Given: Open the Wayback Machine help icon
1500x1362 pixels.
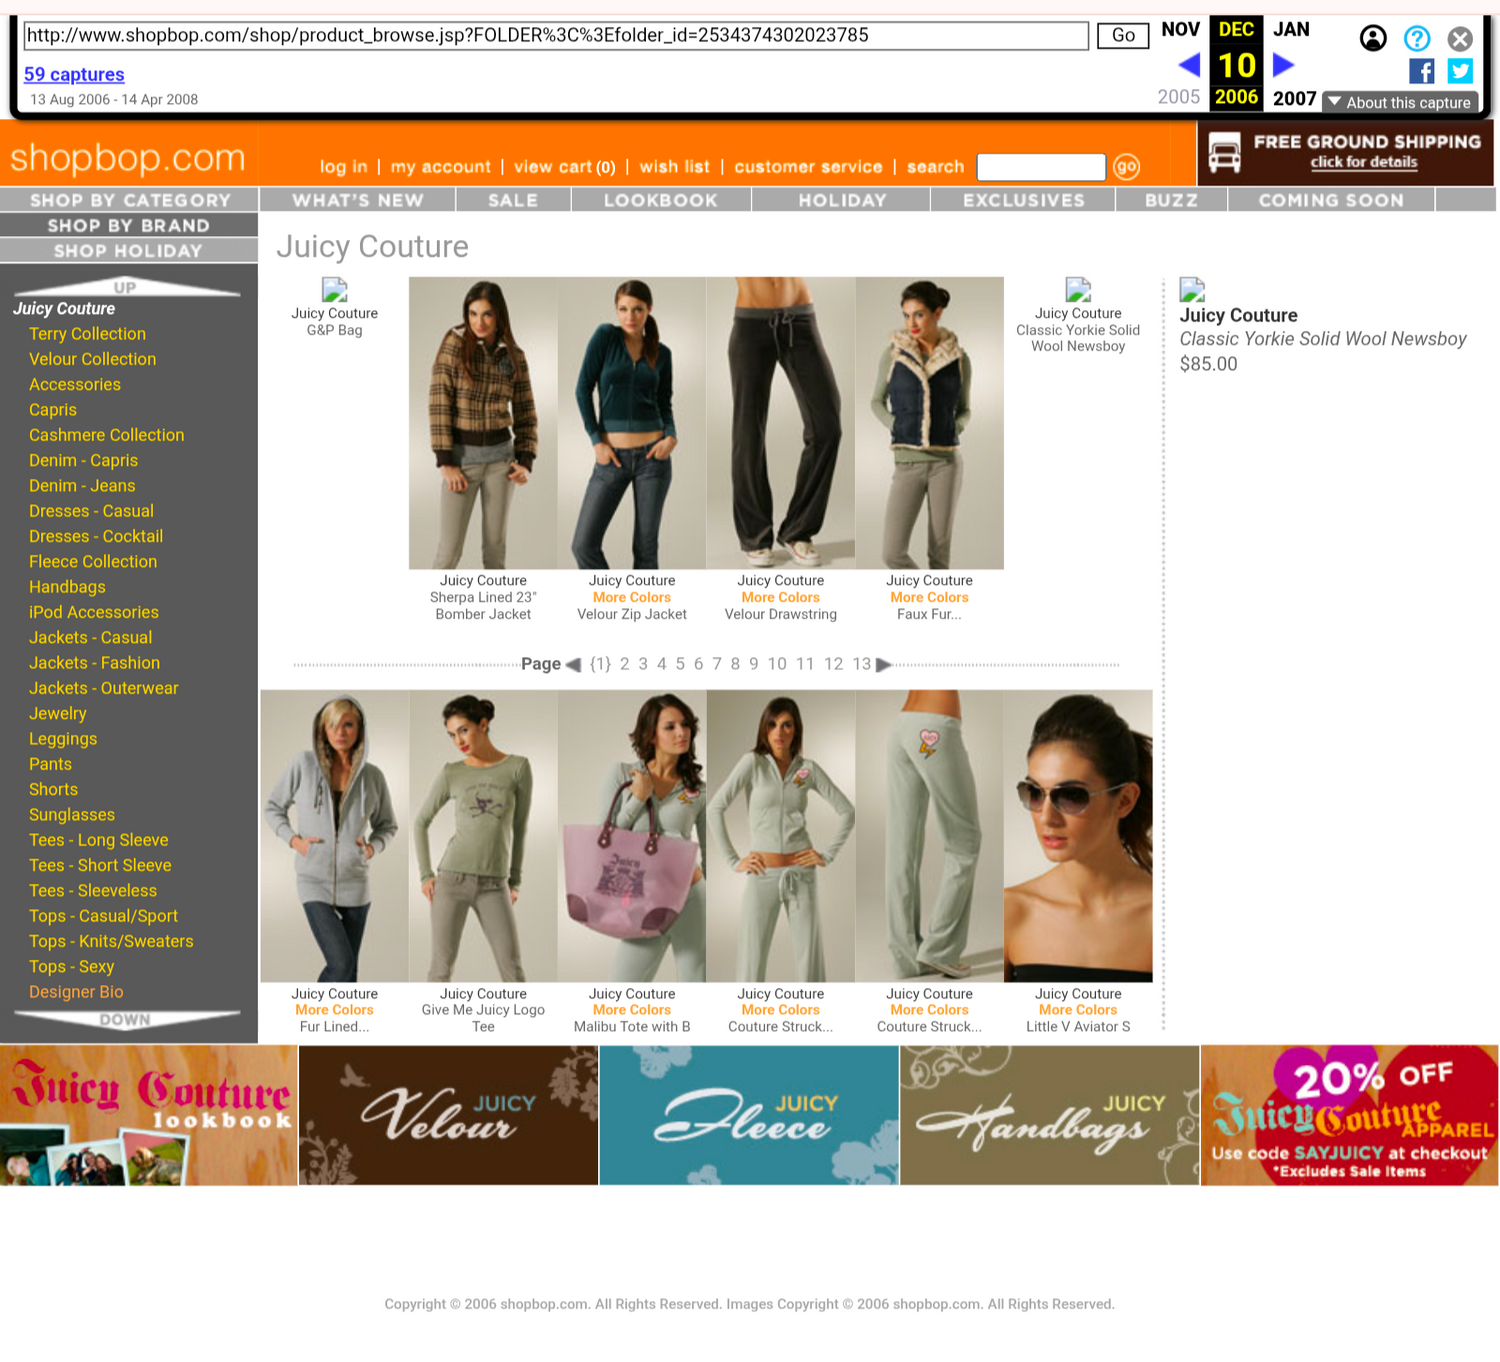Looking at the screenshot, I should point(1417,38).
